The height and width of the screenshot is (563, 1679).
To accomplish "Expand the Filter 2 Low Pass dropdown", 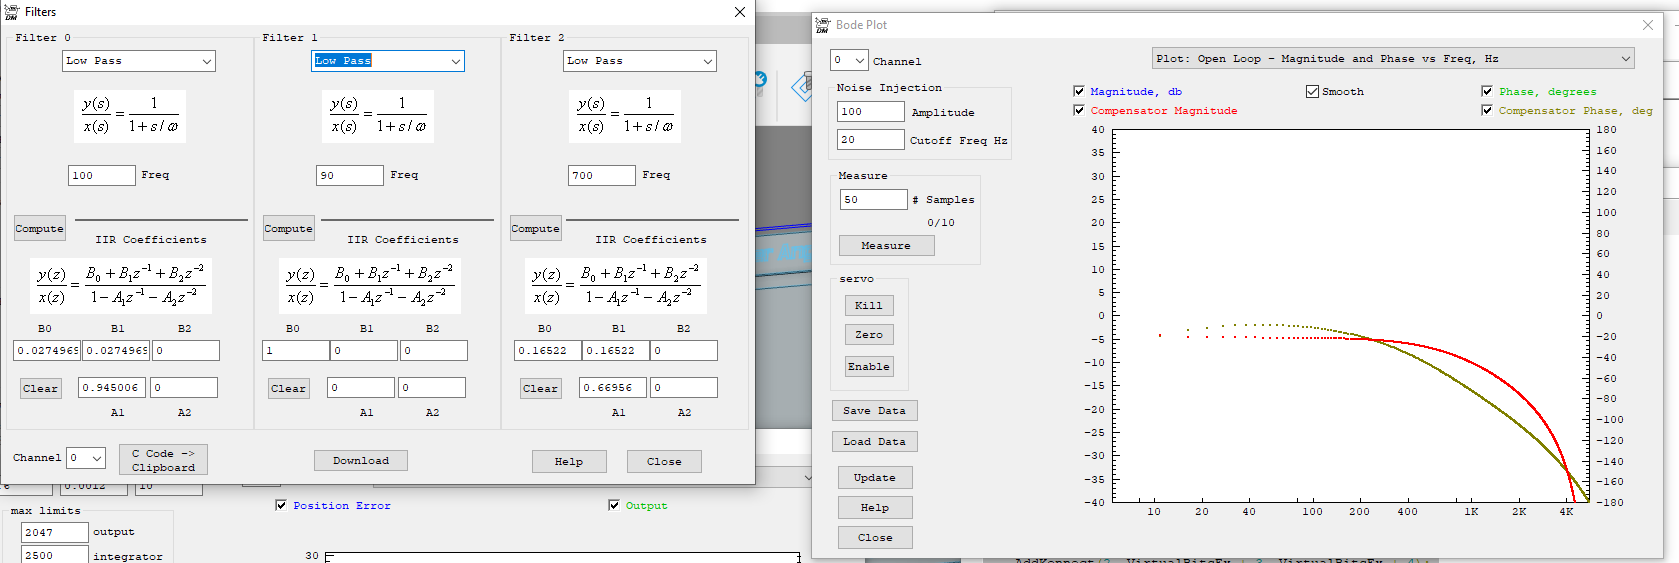I will 640,61.
